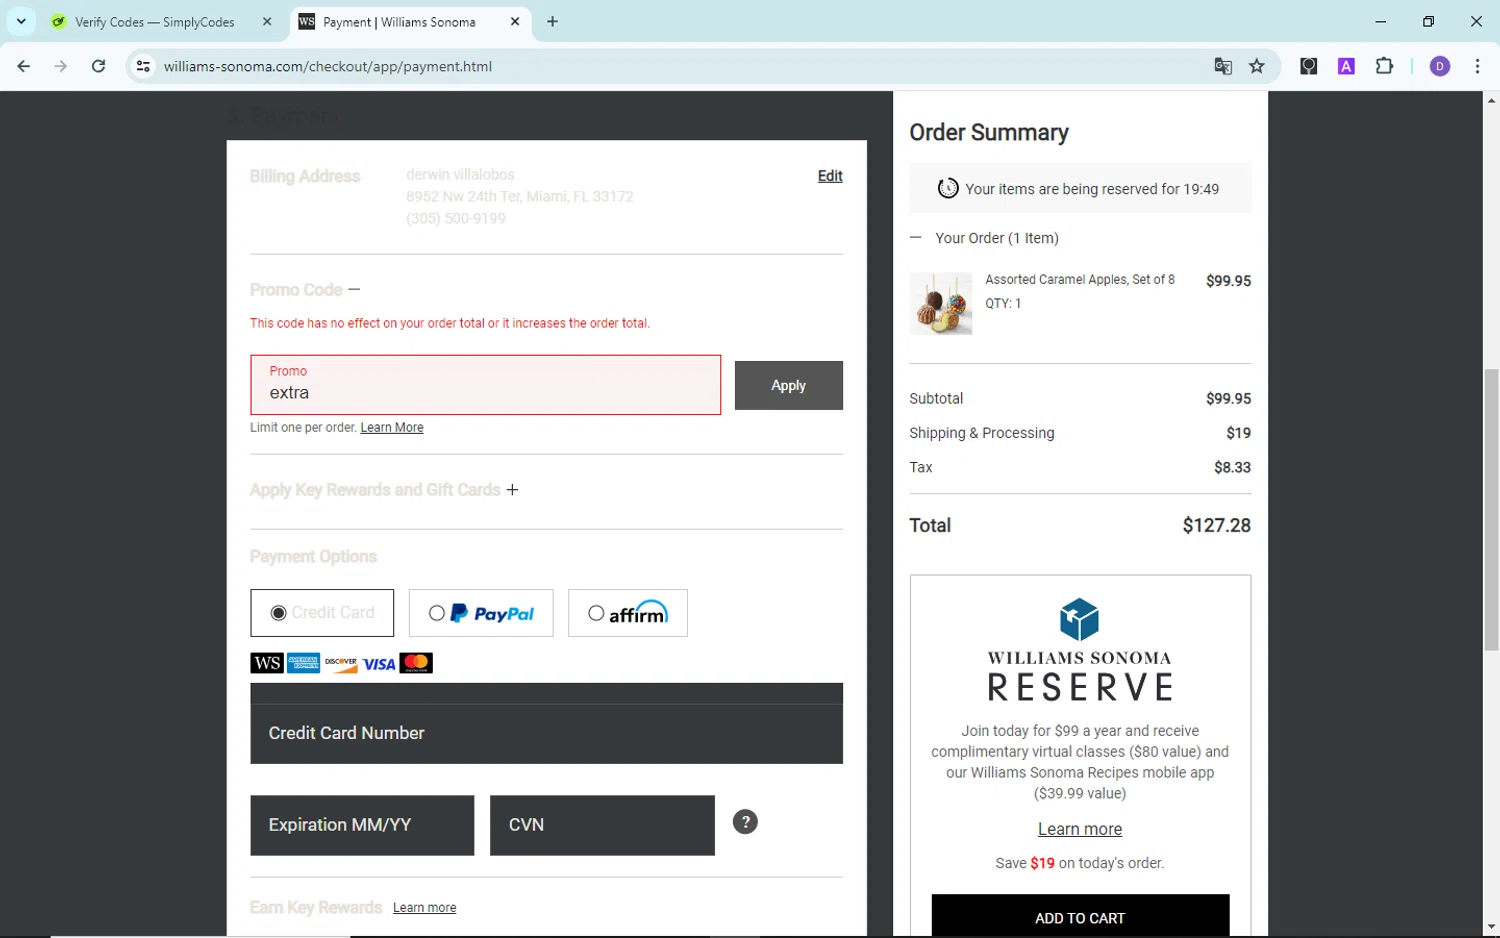
Task: Click the Discover card logo
Action: tap(341, 663)
